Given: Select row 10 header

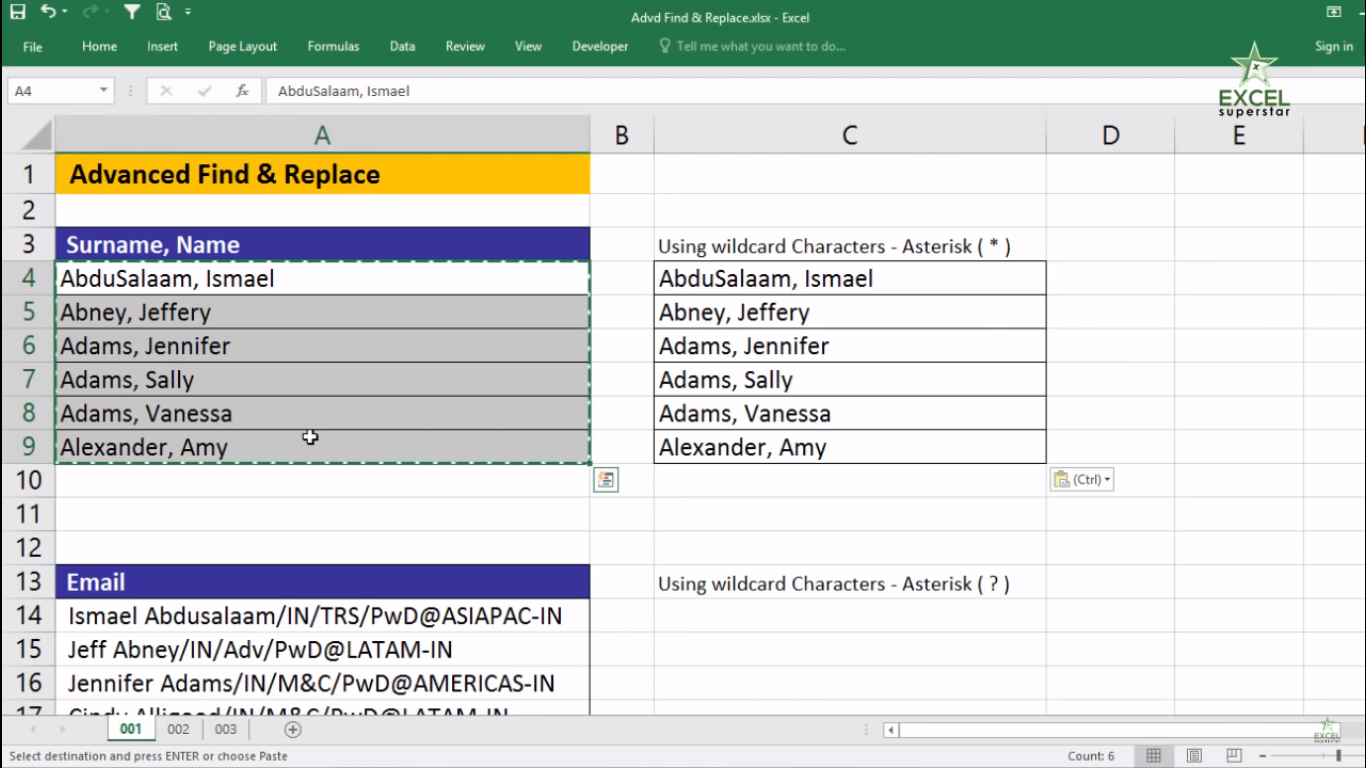Looking at the screenshot, I should tap(28, 480).
